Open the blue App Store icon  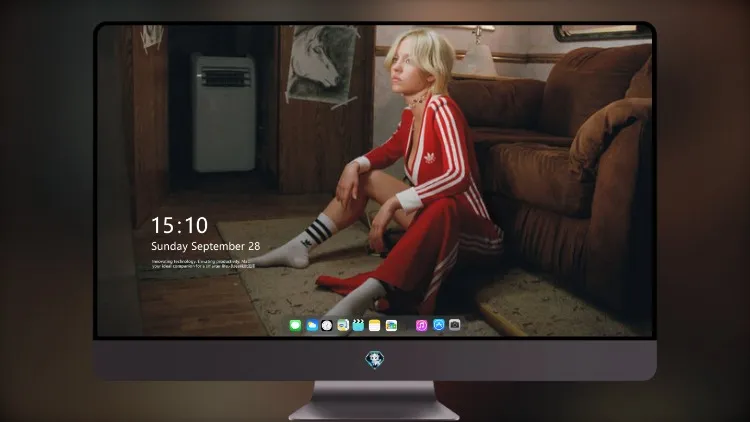pyautogui.click(x=439, y=325)
